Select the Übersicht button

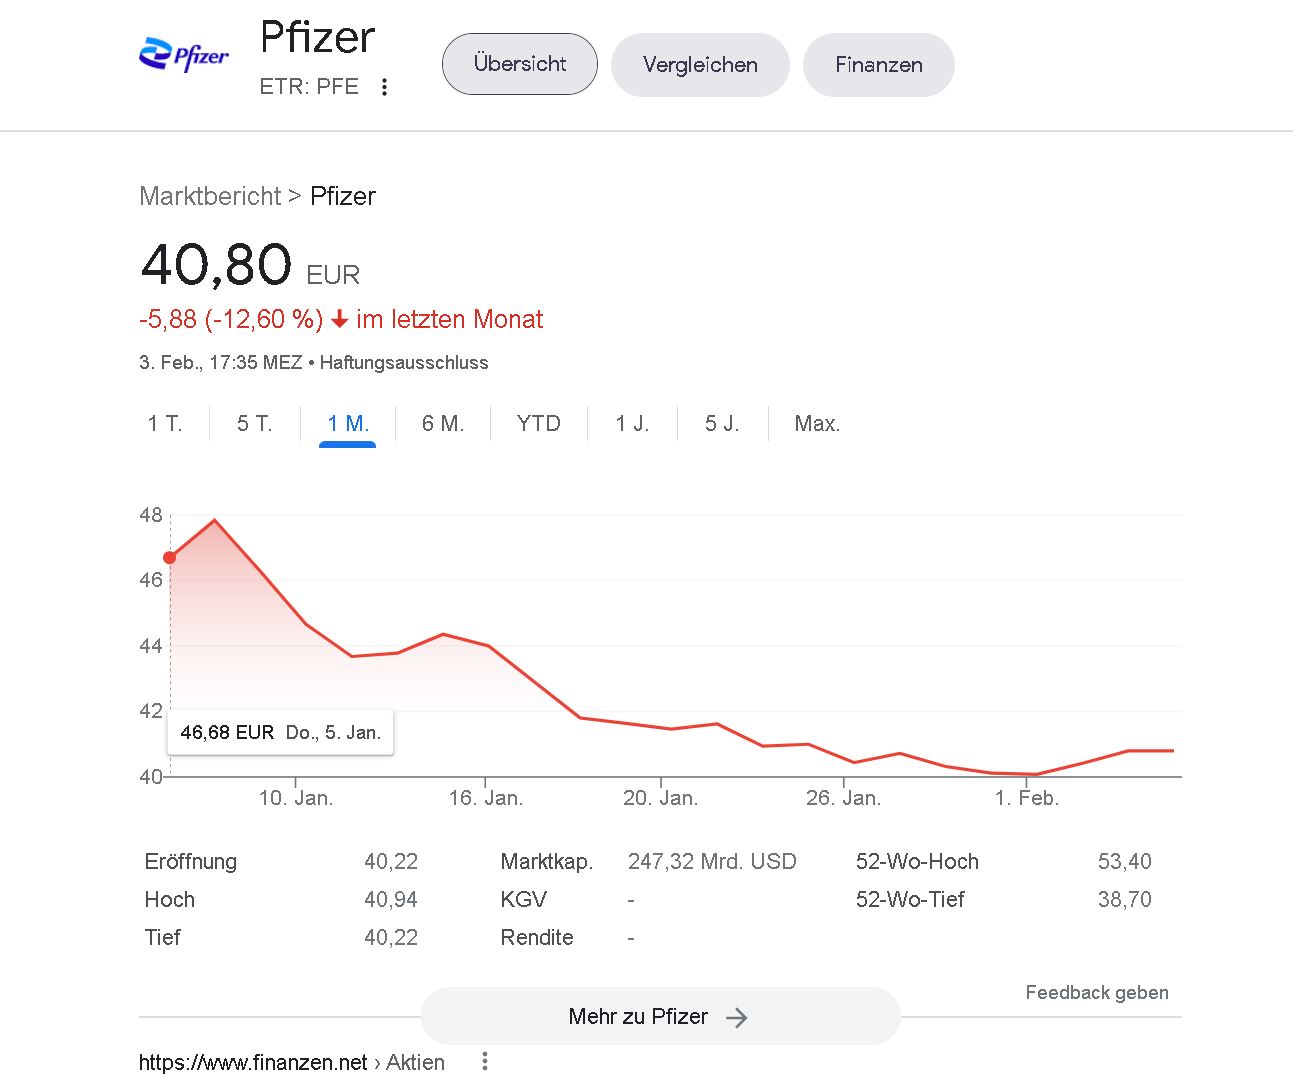click(520, 64)
